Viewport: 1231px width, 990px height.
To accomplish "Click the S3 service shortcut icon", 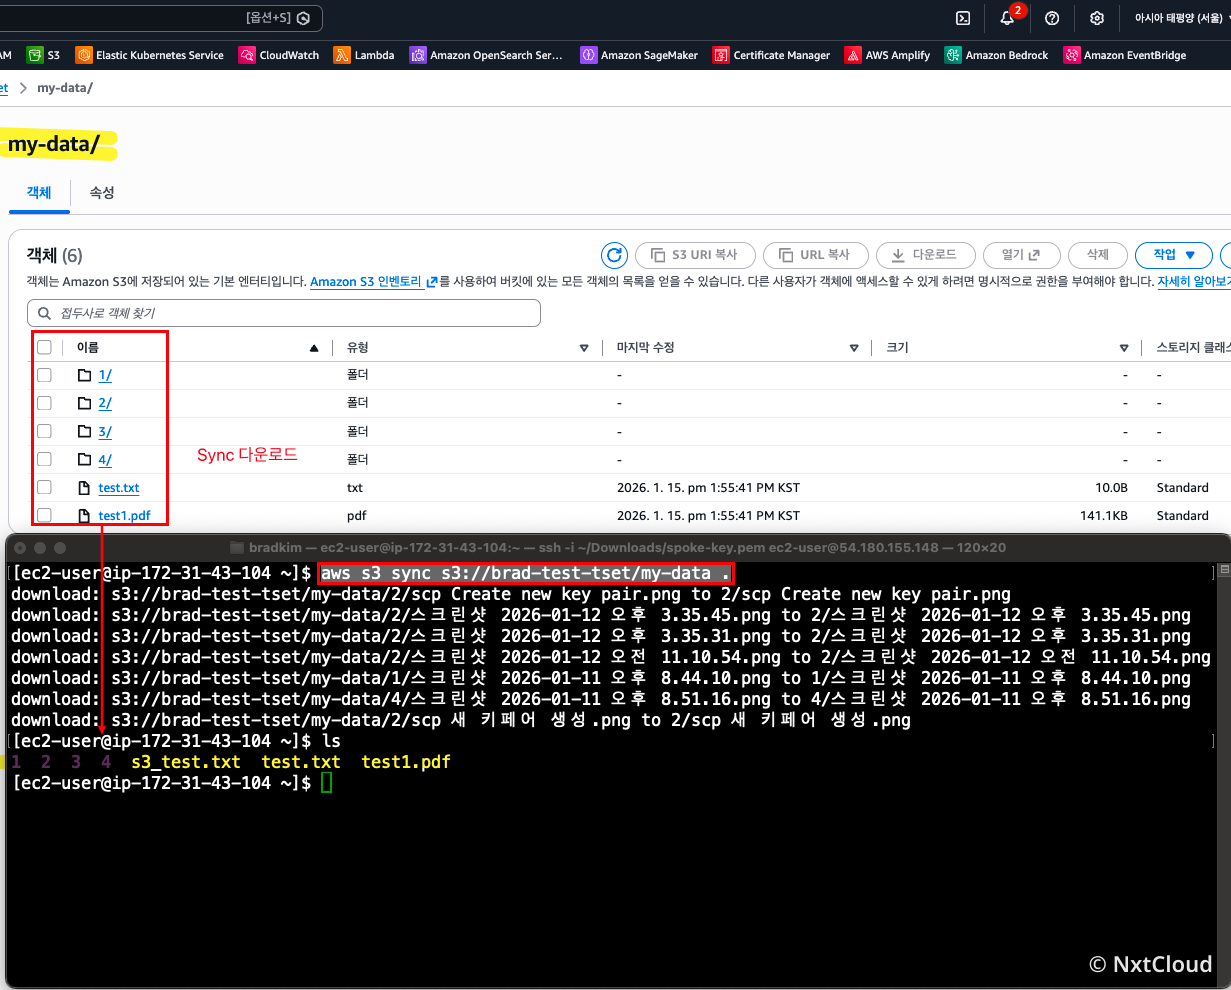I will [35, 55].
